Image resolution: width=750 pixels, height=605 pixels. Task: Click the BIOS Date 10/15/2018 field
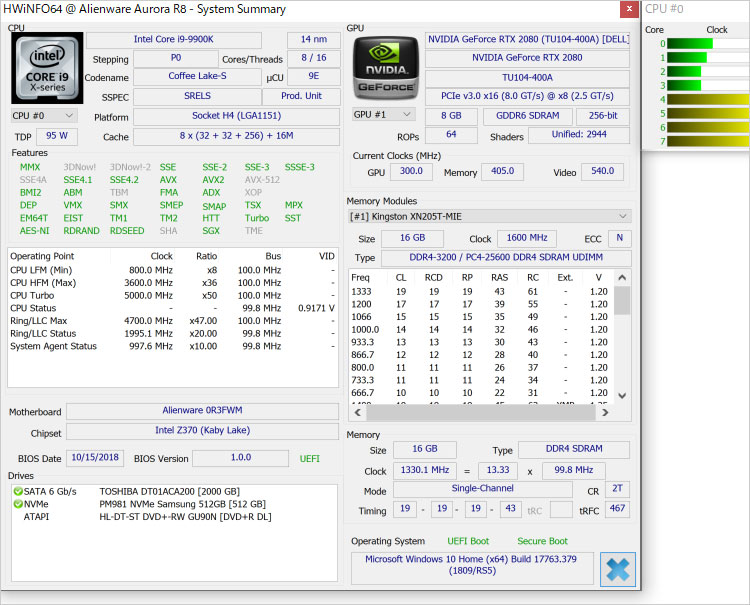[x=95, y=458]
